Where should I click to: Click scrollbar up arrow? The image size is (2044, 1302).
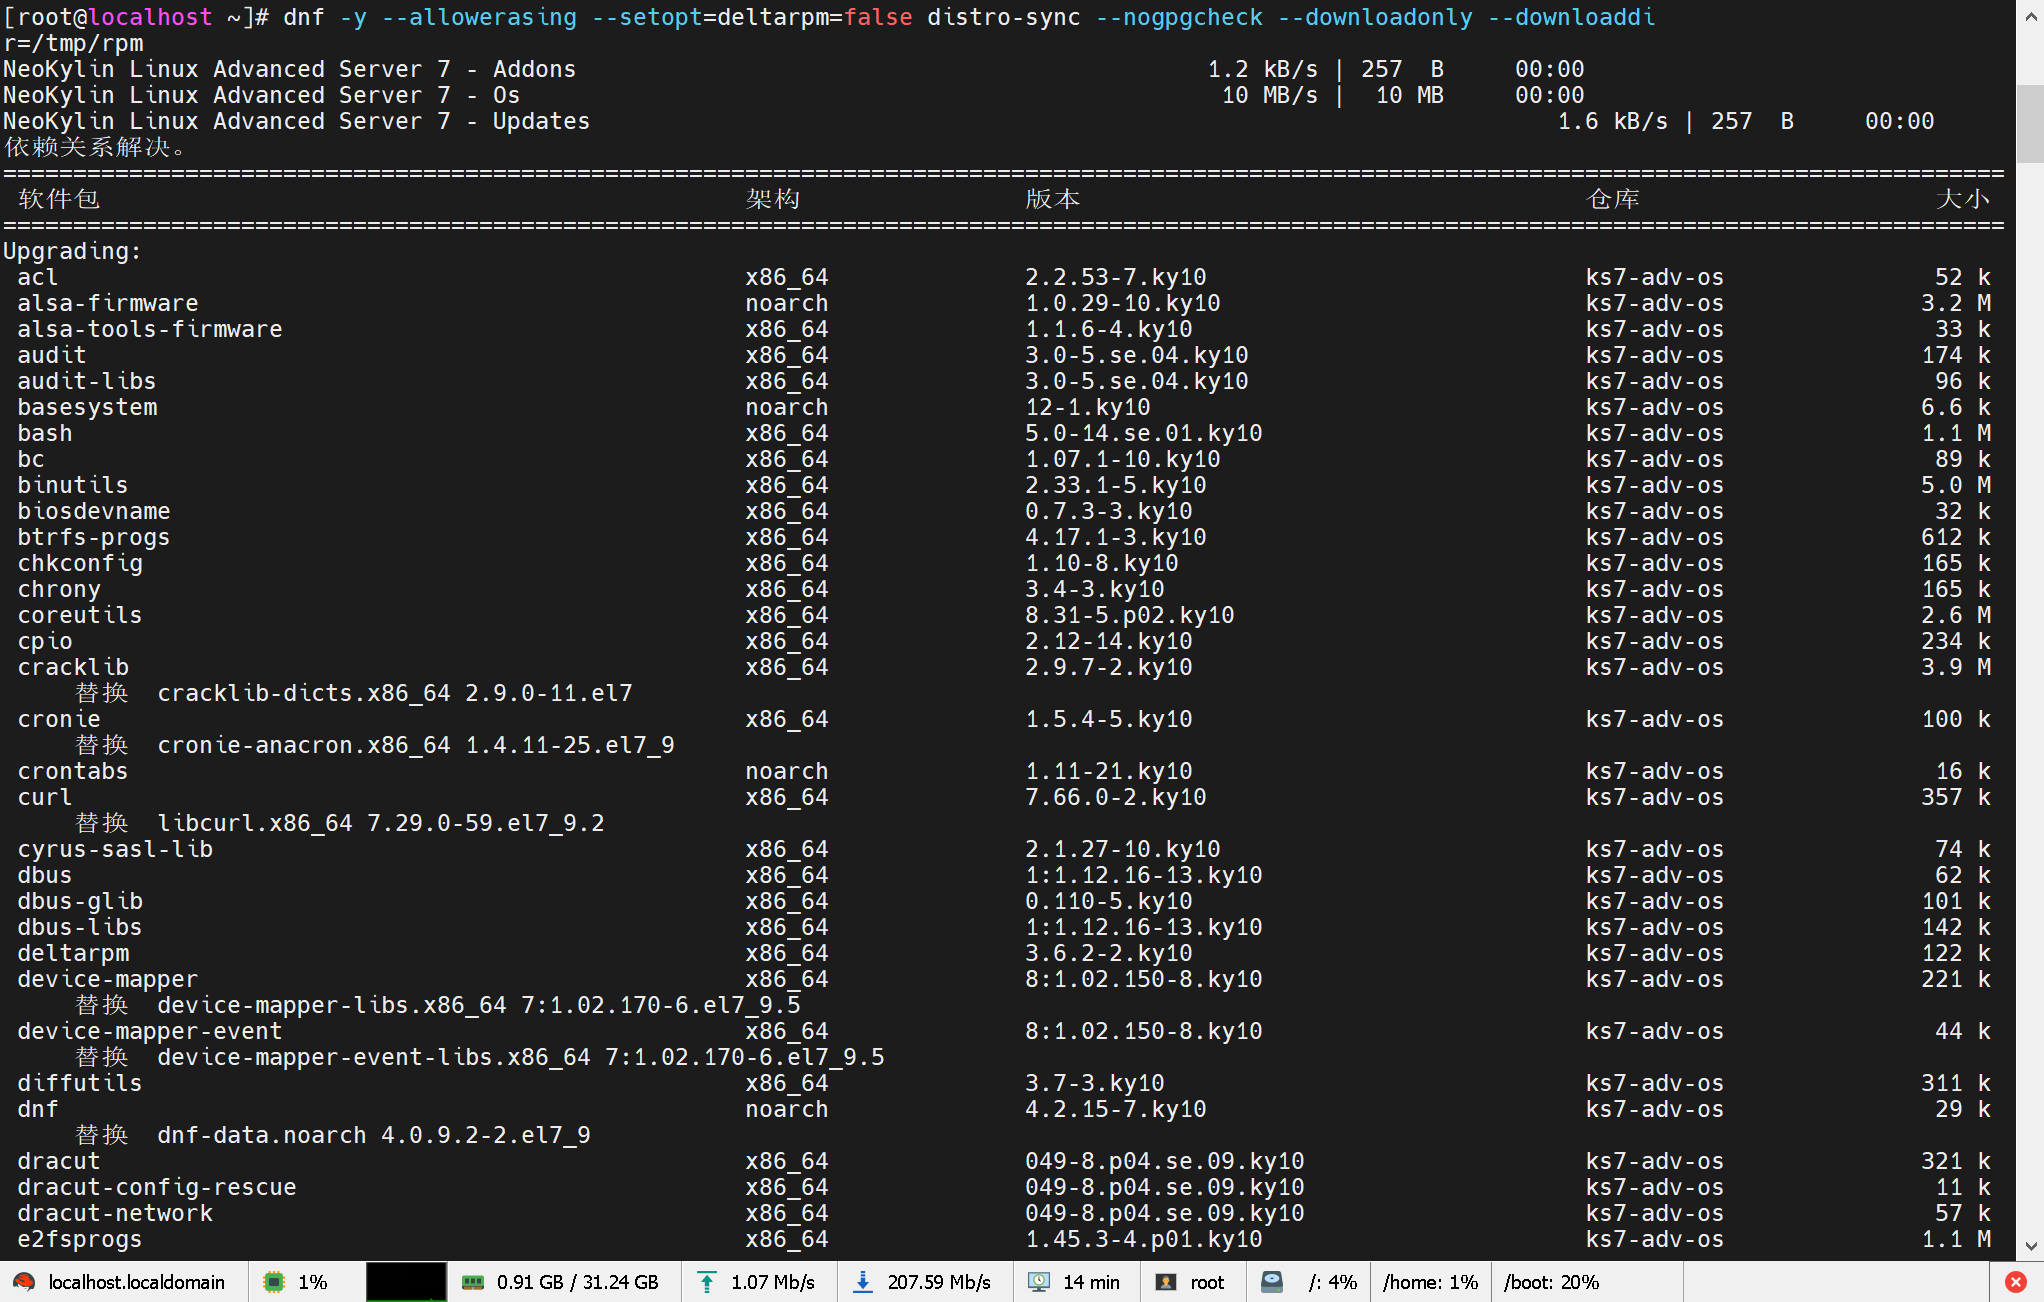pyautogui.click(x=2030, y=18)
